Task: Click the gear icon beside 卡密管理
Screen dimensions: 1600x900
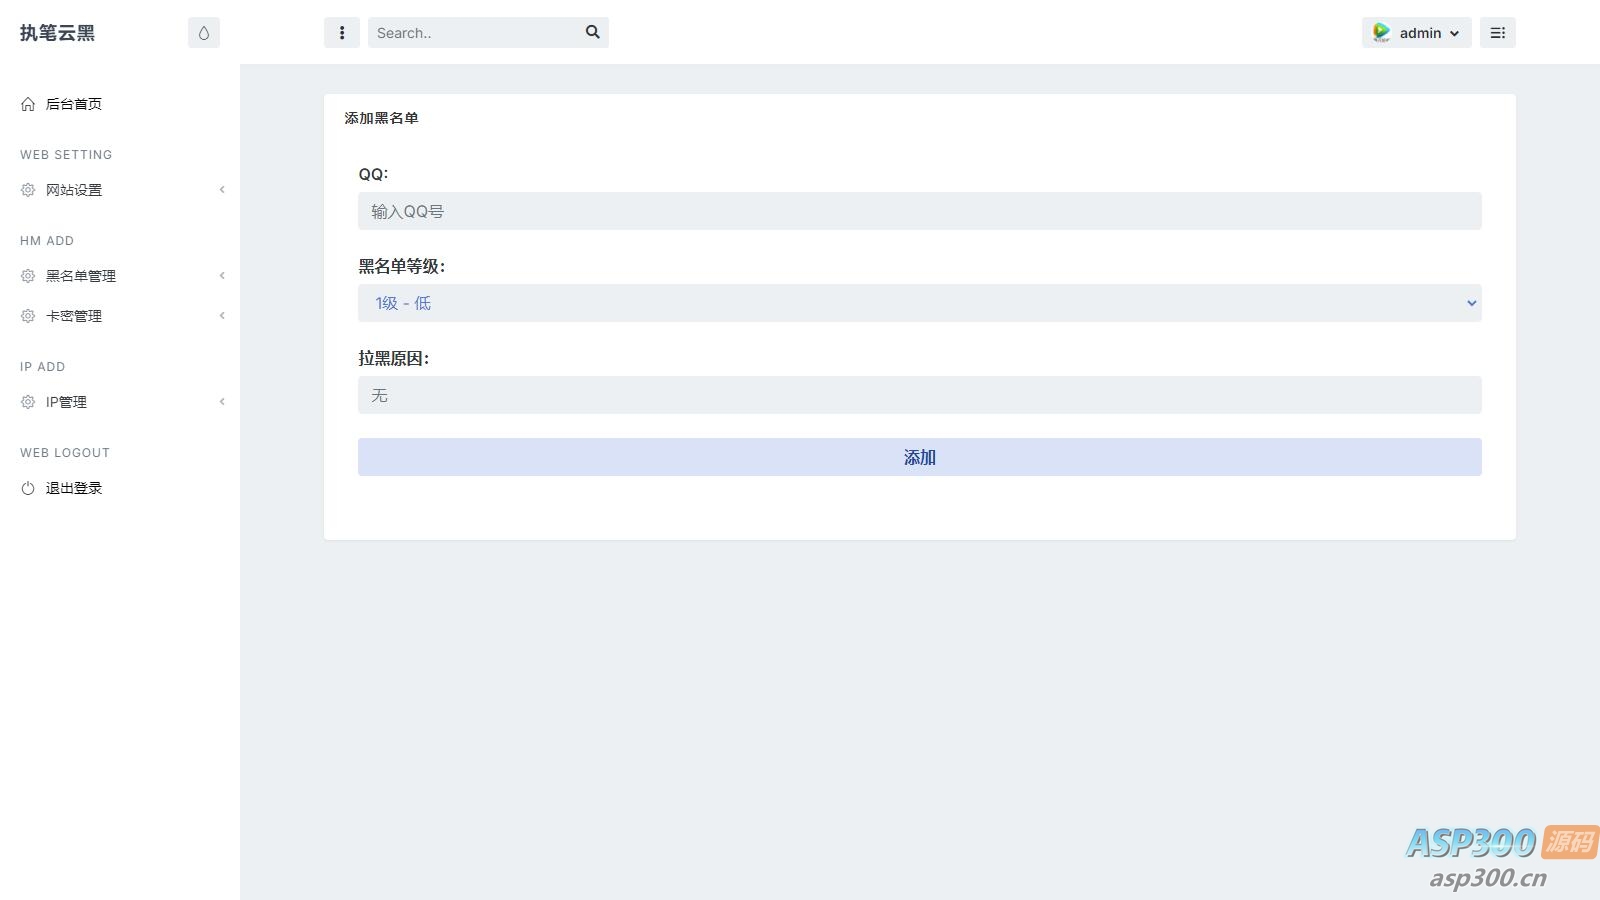Action: pos(28,316)
